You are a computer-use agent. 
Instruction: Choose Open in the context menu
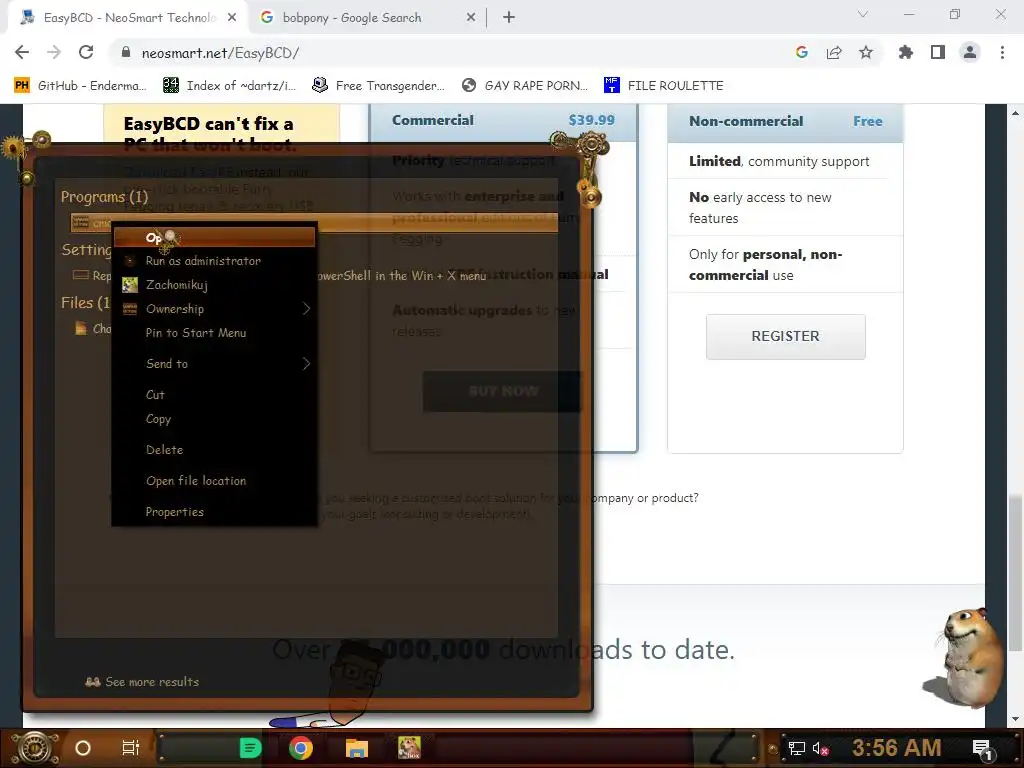214,237
